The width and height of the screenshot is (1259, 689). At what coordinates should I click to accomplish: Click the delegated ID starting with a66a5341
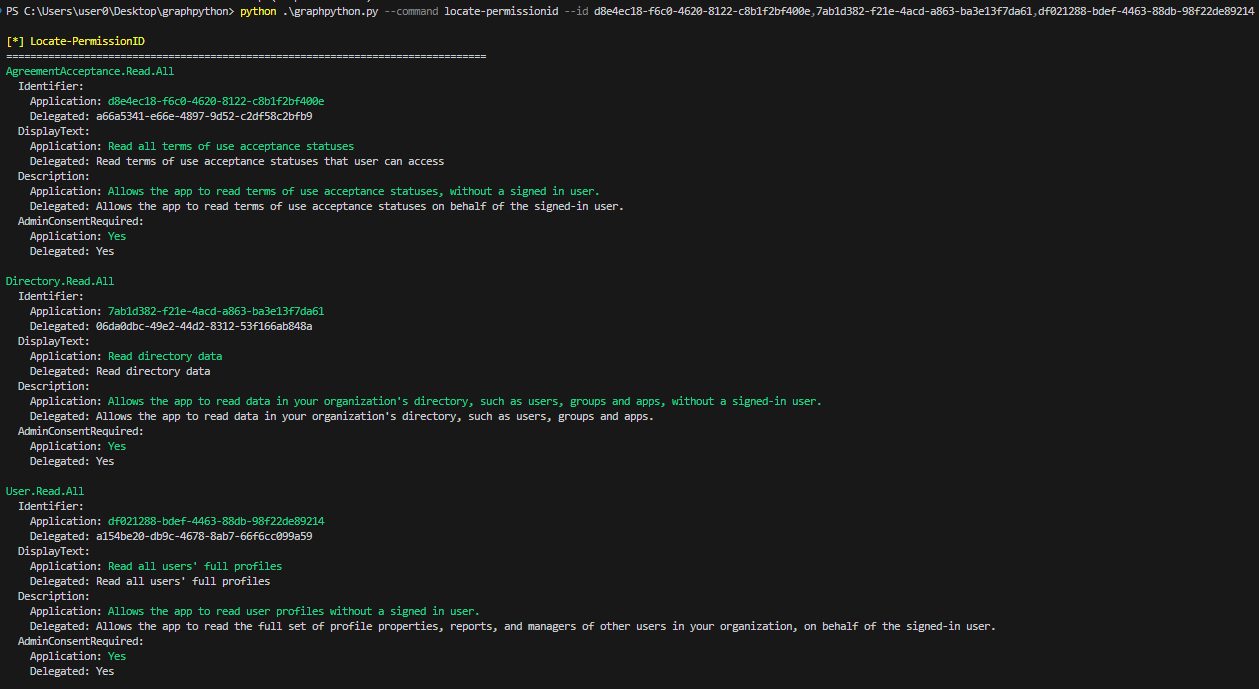click(x=204, y=116)
